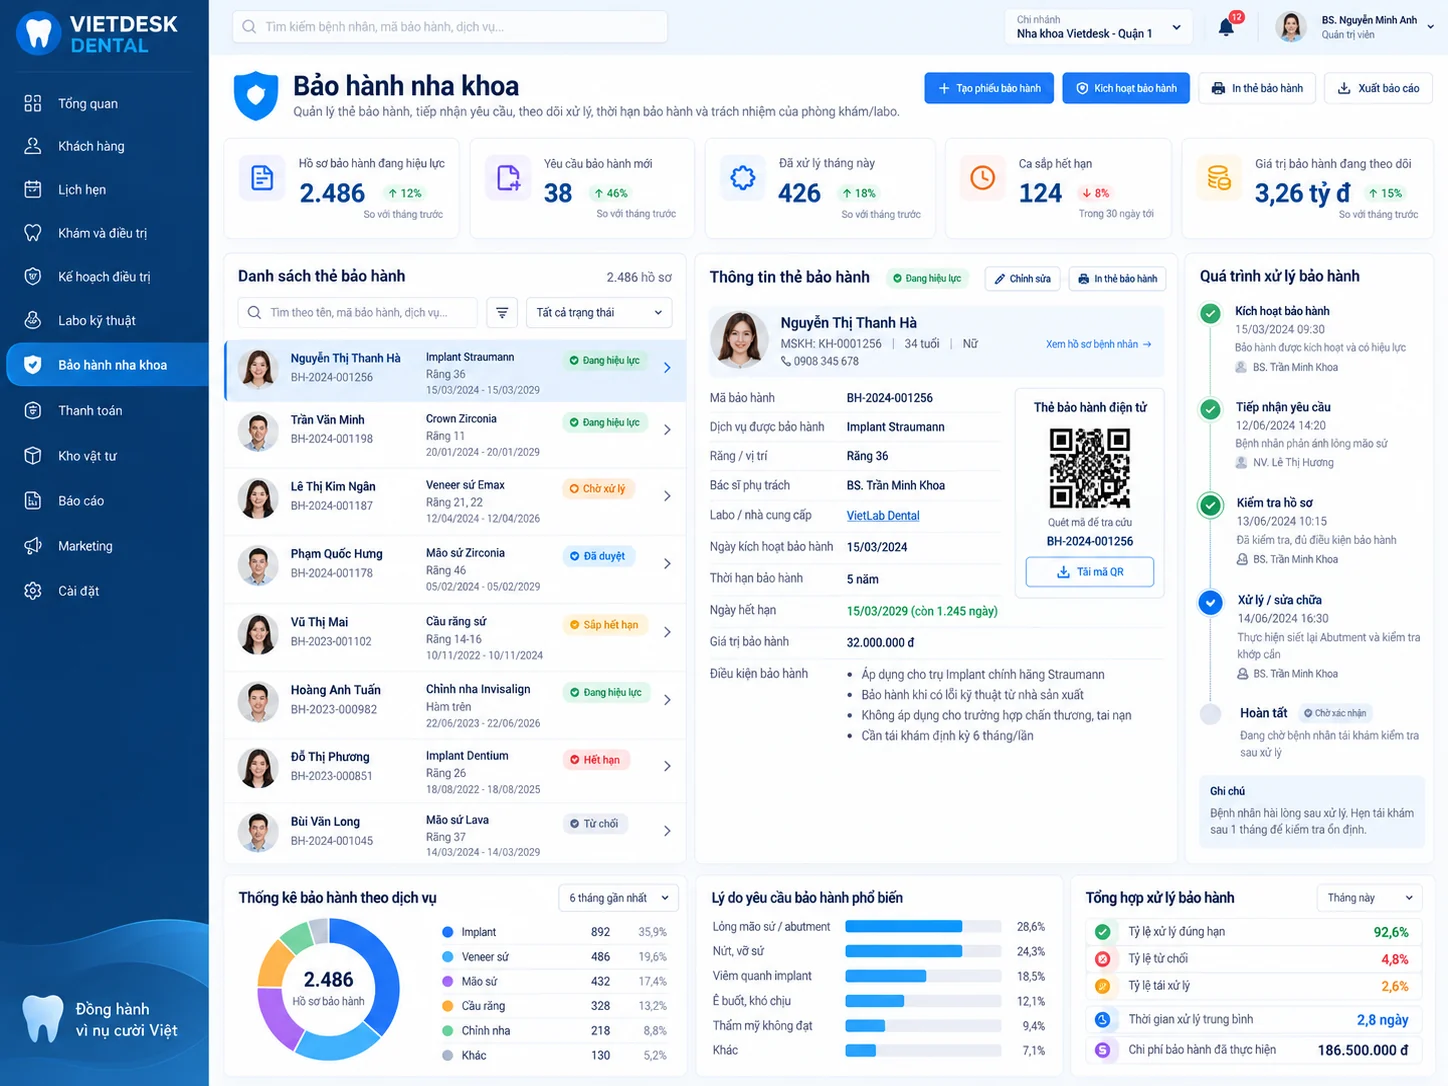The width and height of the screenshot is (1448, 1086).
Task: Click the clock icon beside Thời gian xử lý trung bình
Action: point(1102,1020)
